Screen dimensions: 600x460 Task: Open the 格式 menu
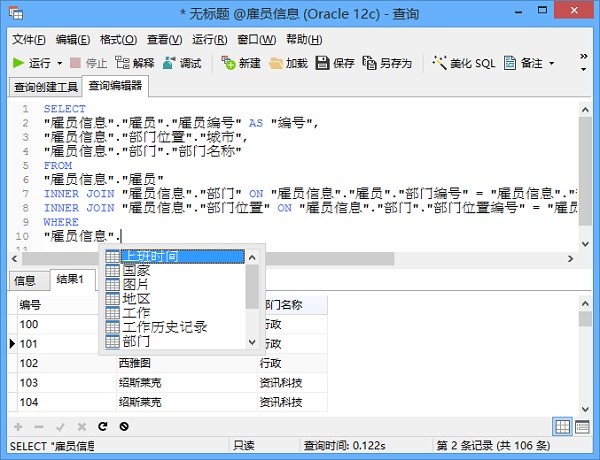coord(118,39)
